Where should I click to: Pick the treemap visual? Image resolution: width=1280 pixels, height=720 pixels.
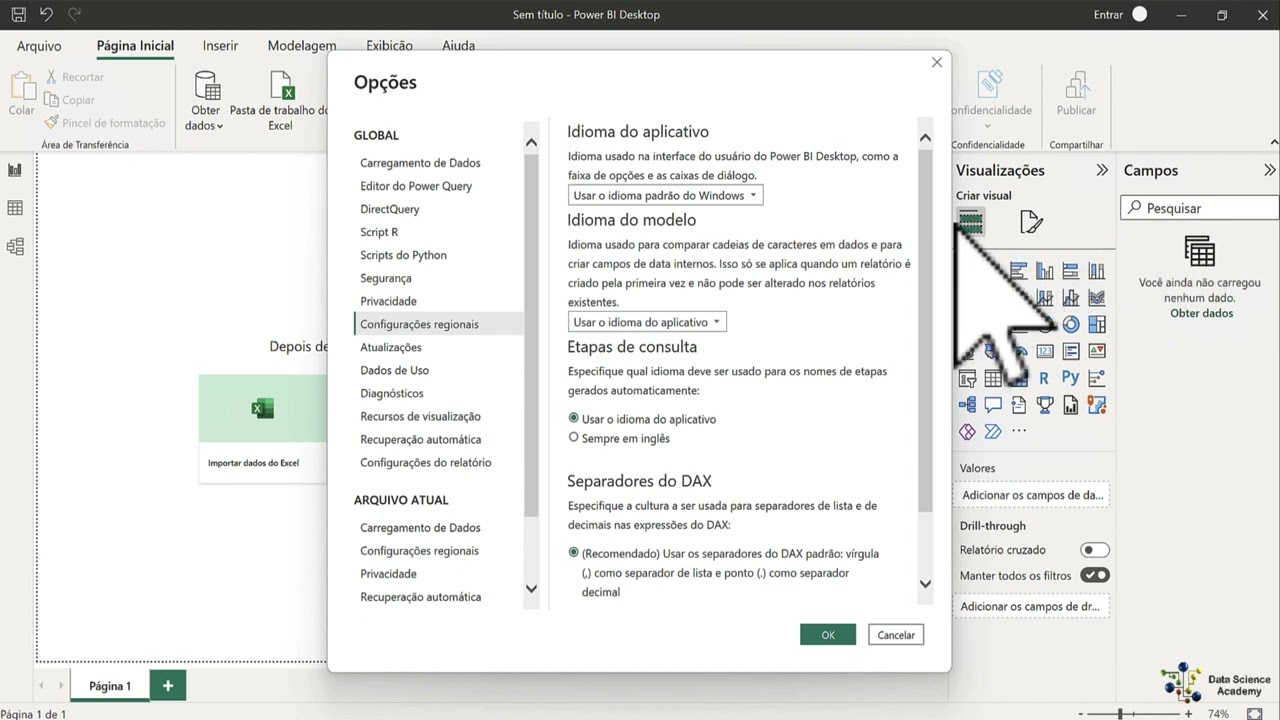(x=1097, y=324)
